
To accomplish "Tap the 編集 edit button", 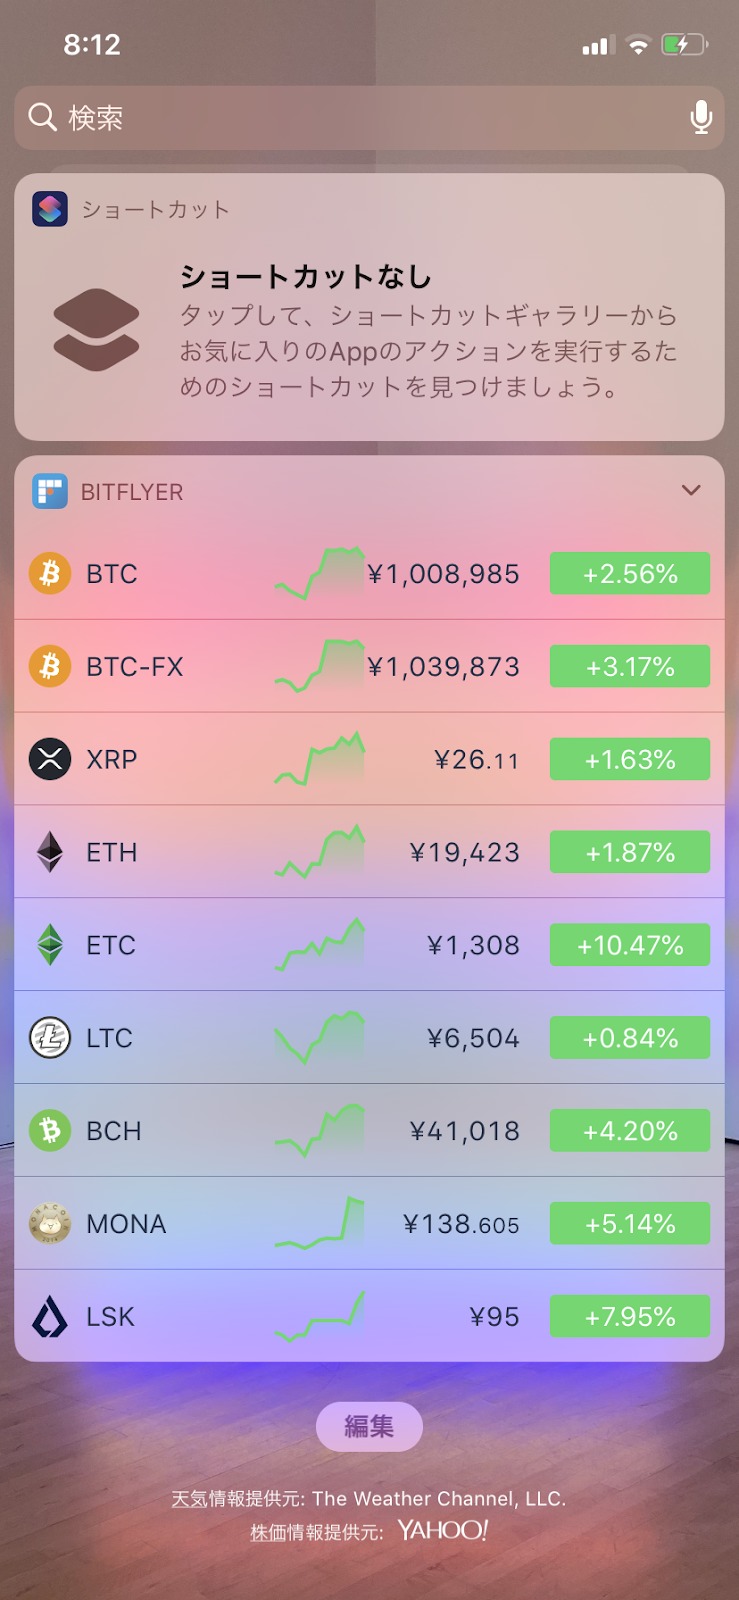I will (369, 1426).
